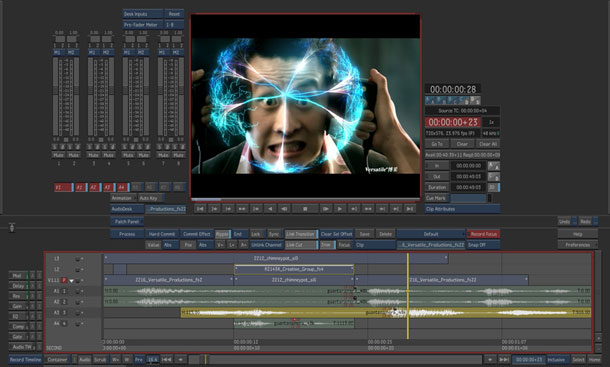Jump to start with the first transport icon
610x367 pixels.
click(200, 209)
